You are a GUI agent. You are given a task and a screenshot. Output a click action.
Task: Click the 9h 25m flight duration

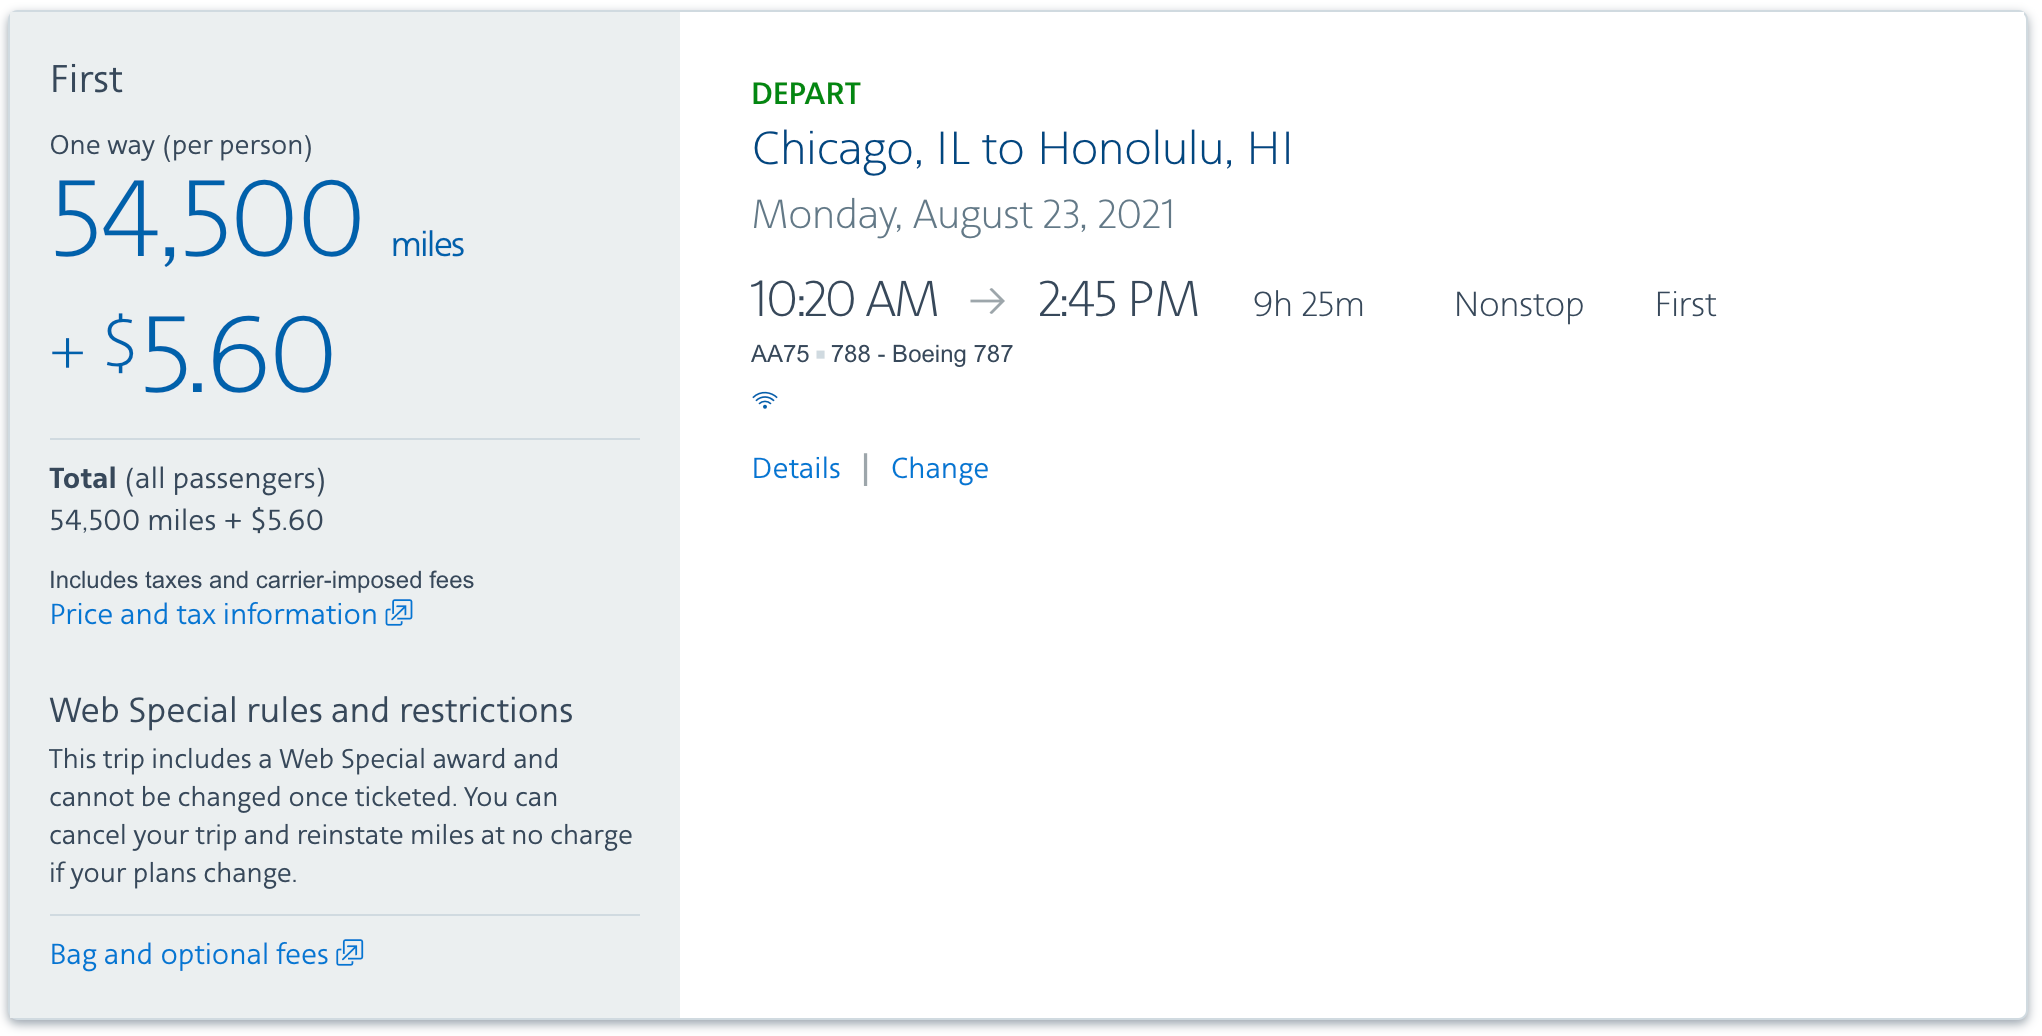coord(1308,304)
